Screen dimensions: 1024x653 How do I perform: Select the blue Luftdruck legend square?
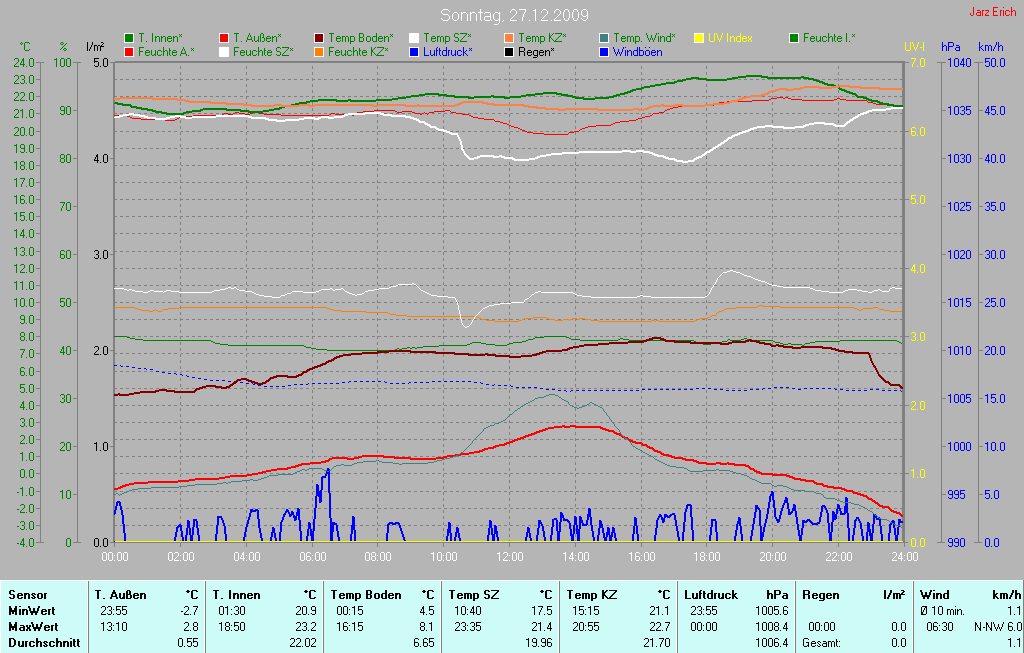coord(414,52)
